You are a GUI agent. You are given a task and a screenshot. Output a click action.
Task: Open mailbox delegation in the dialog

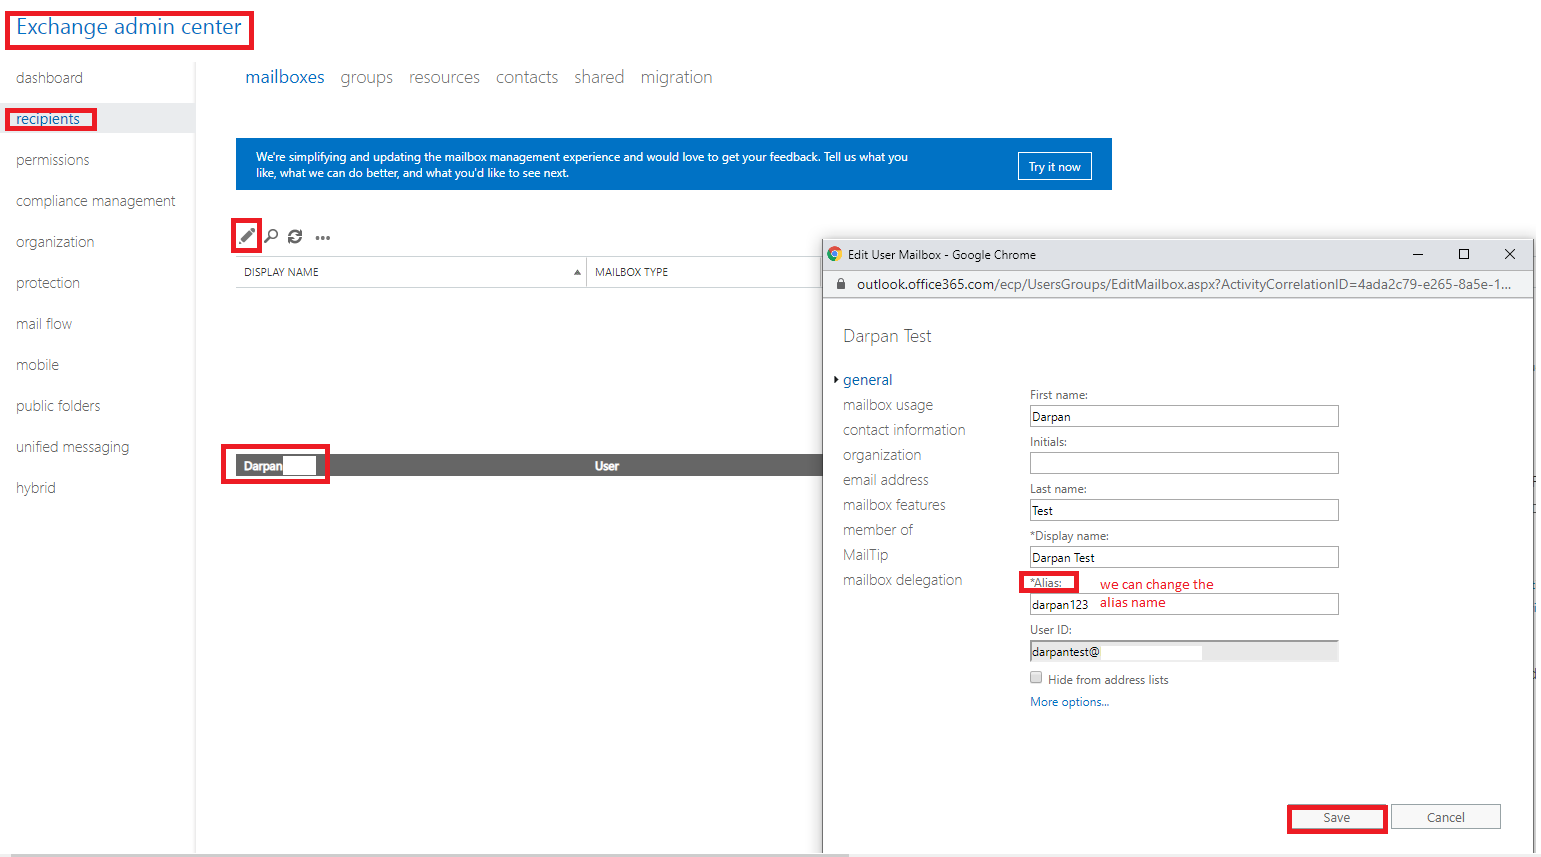pyautogui.click(x=902, y=580)
